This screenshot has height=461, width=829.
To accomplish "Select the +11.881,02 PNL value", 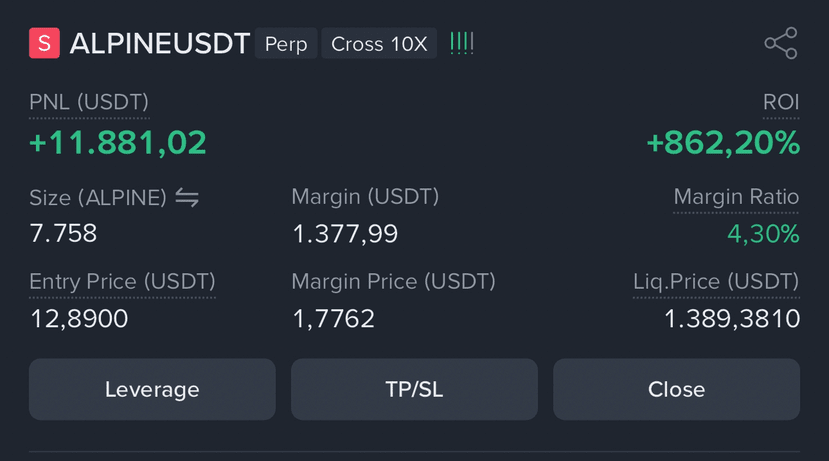I will (118, 143).
